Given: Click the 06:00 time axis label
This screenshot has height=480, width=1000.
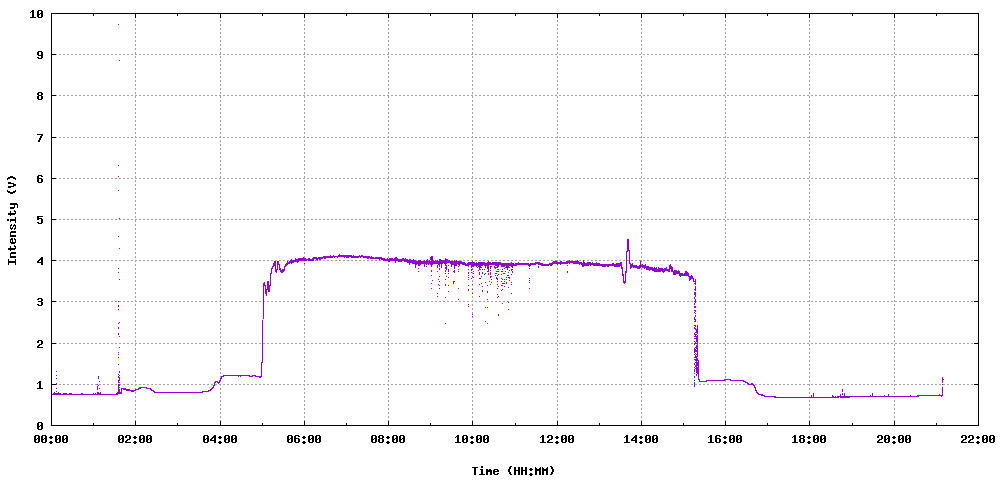Looking at the screenshot, I should click(x=304, y=439).
